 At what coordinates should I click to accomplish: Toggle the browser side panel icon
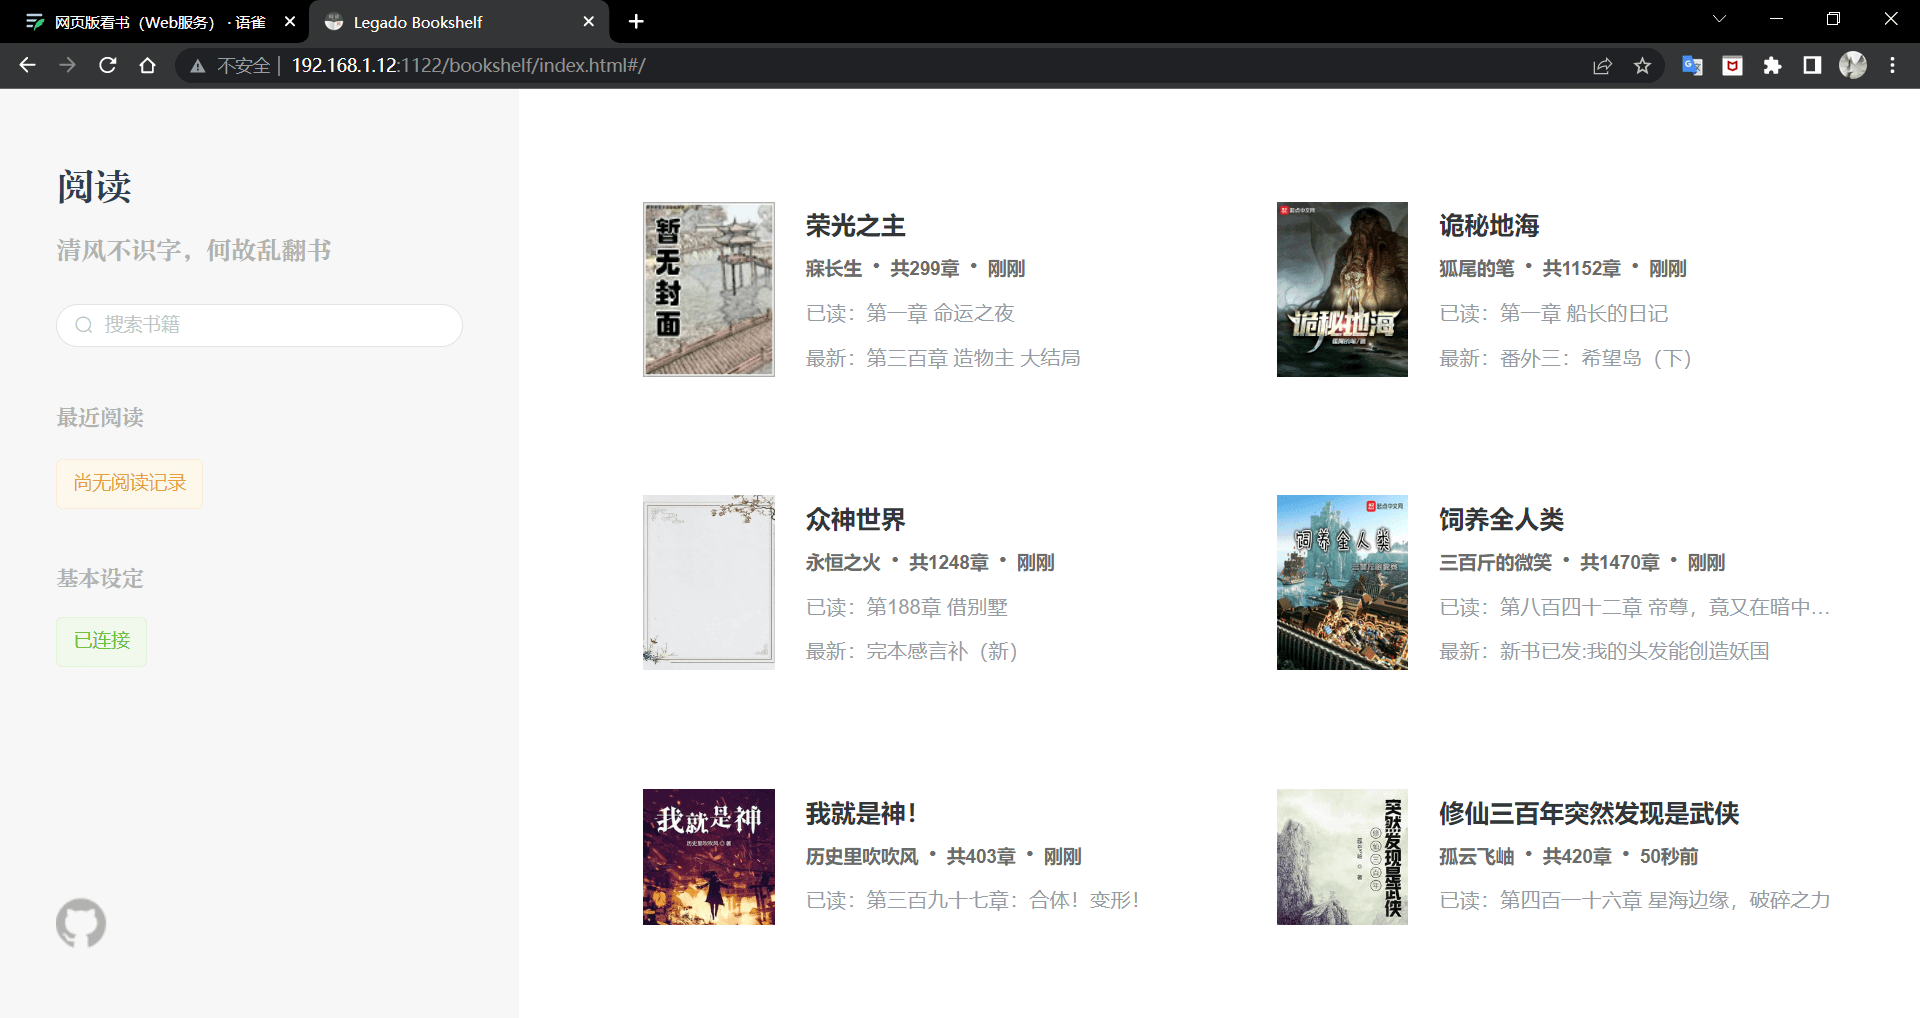pos(1812,65)
